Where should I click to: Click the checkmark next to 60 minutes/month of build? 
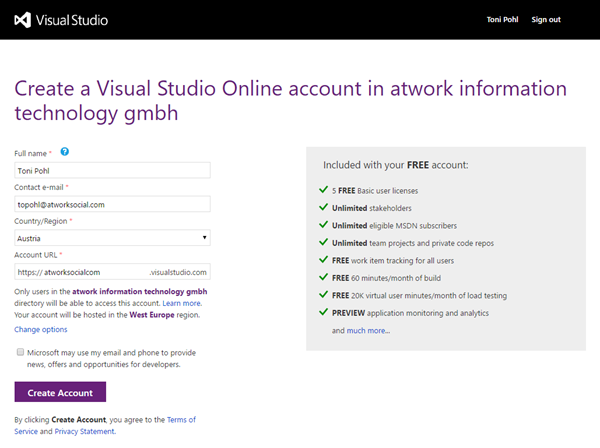[x=323, y=277]
